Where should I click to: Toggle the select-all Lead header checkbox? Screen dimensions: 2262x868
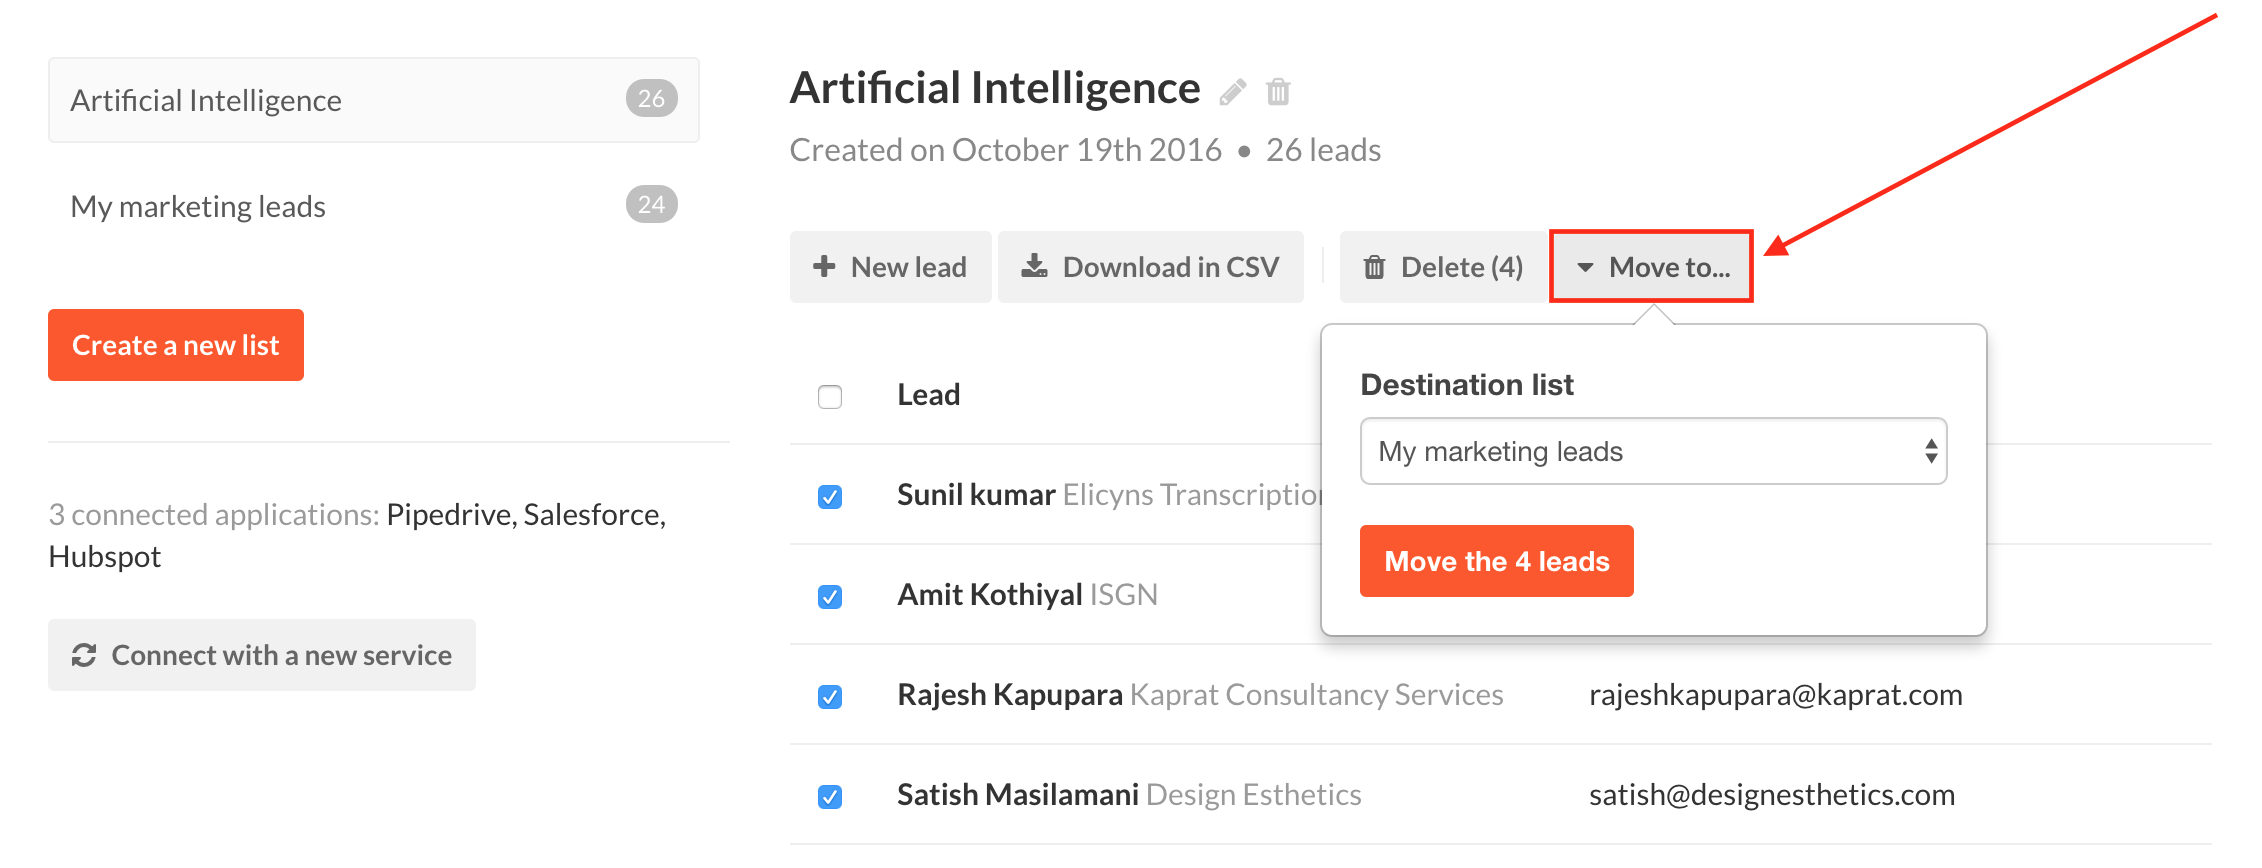click(x=830, y=397)
